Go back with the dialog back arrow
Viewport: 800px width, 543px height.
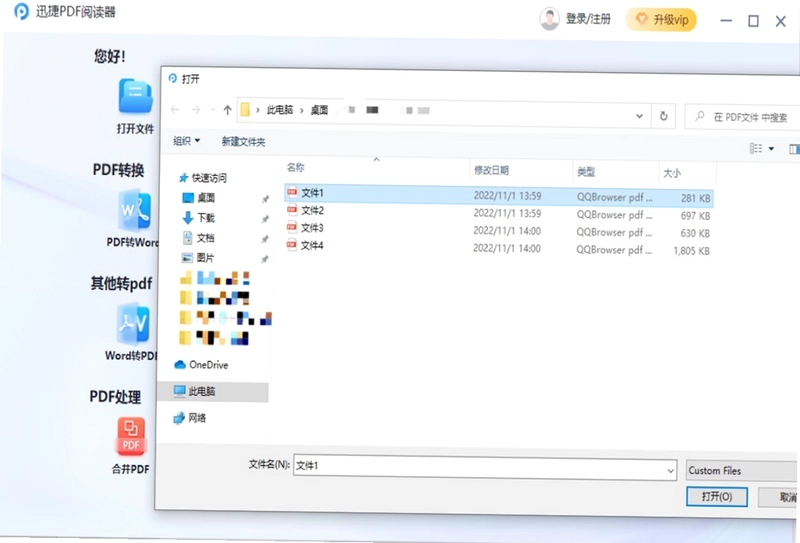[175, 109]
